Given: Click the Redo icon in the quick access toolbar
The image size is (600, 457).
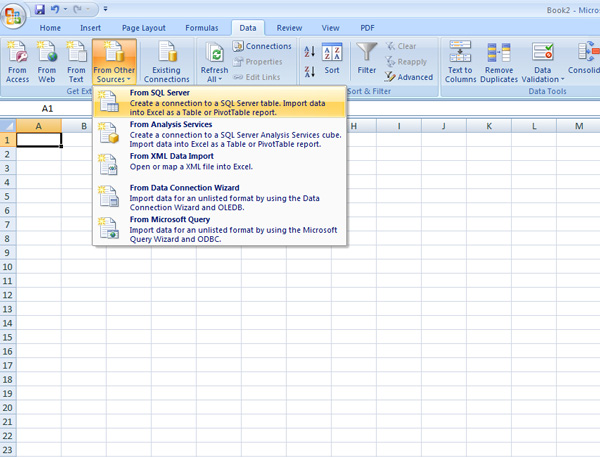Looking at the screenshot, I should (x=78, y=9).
